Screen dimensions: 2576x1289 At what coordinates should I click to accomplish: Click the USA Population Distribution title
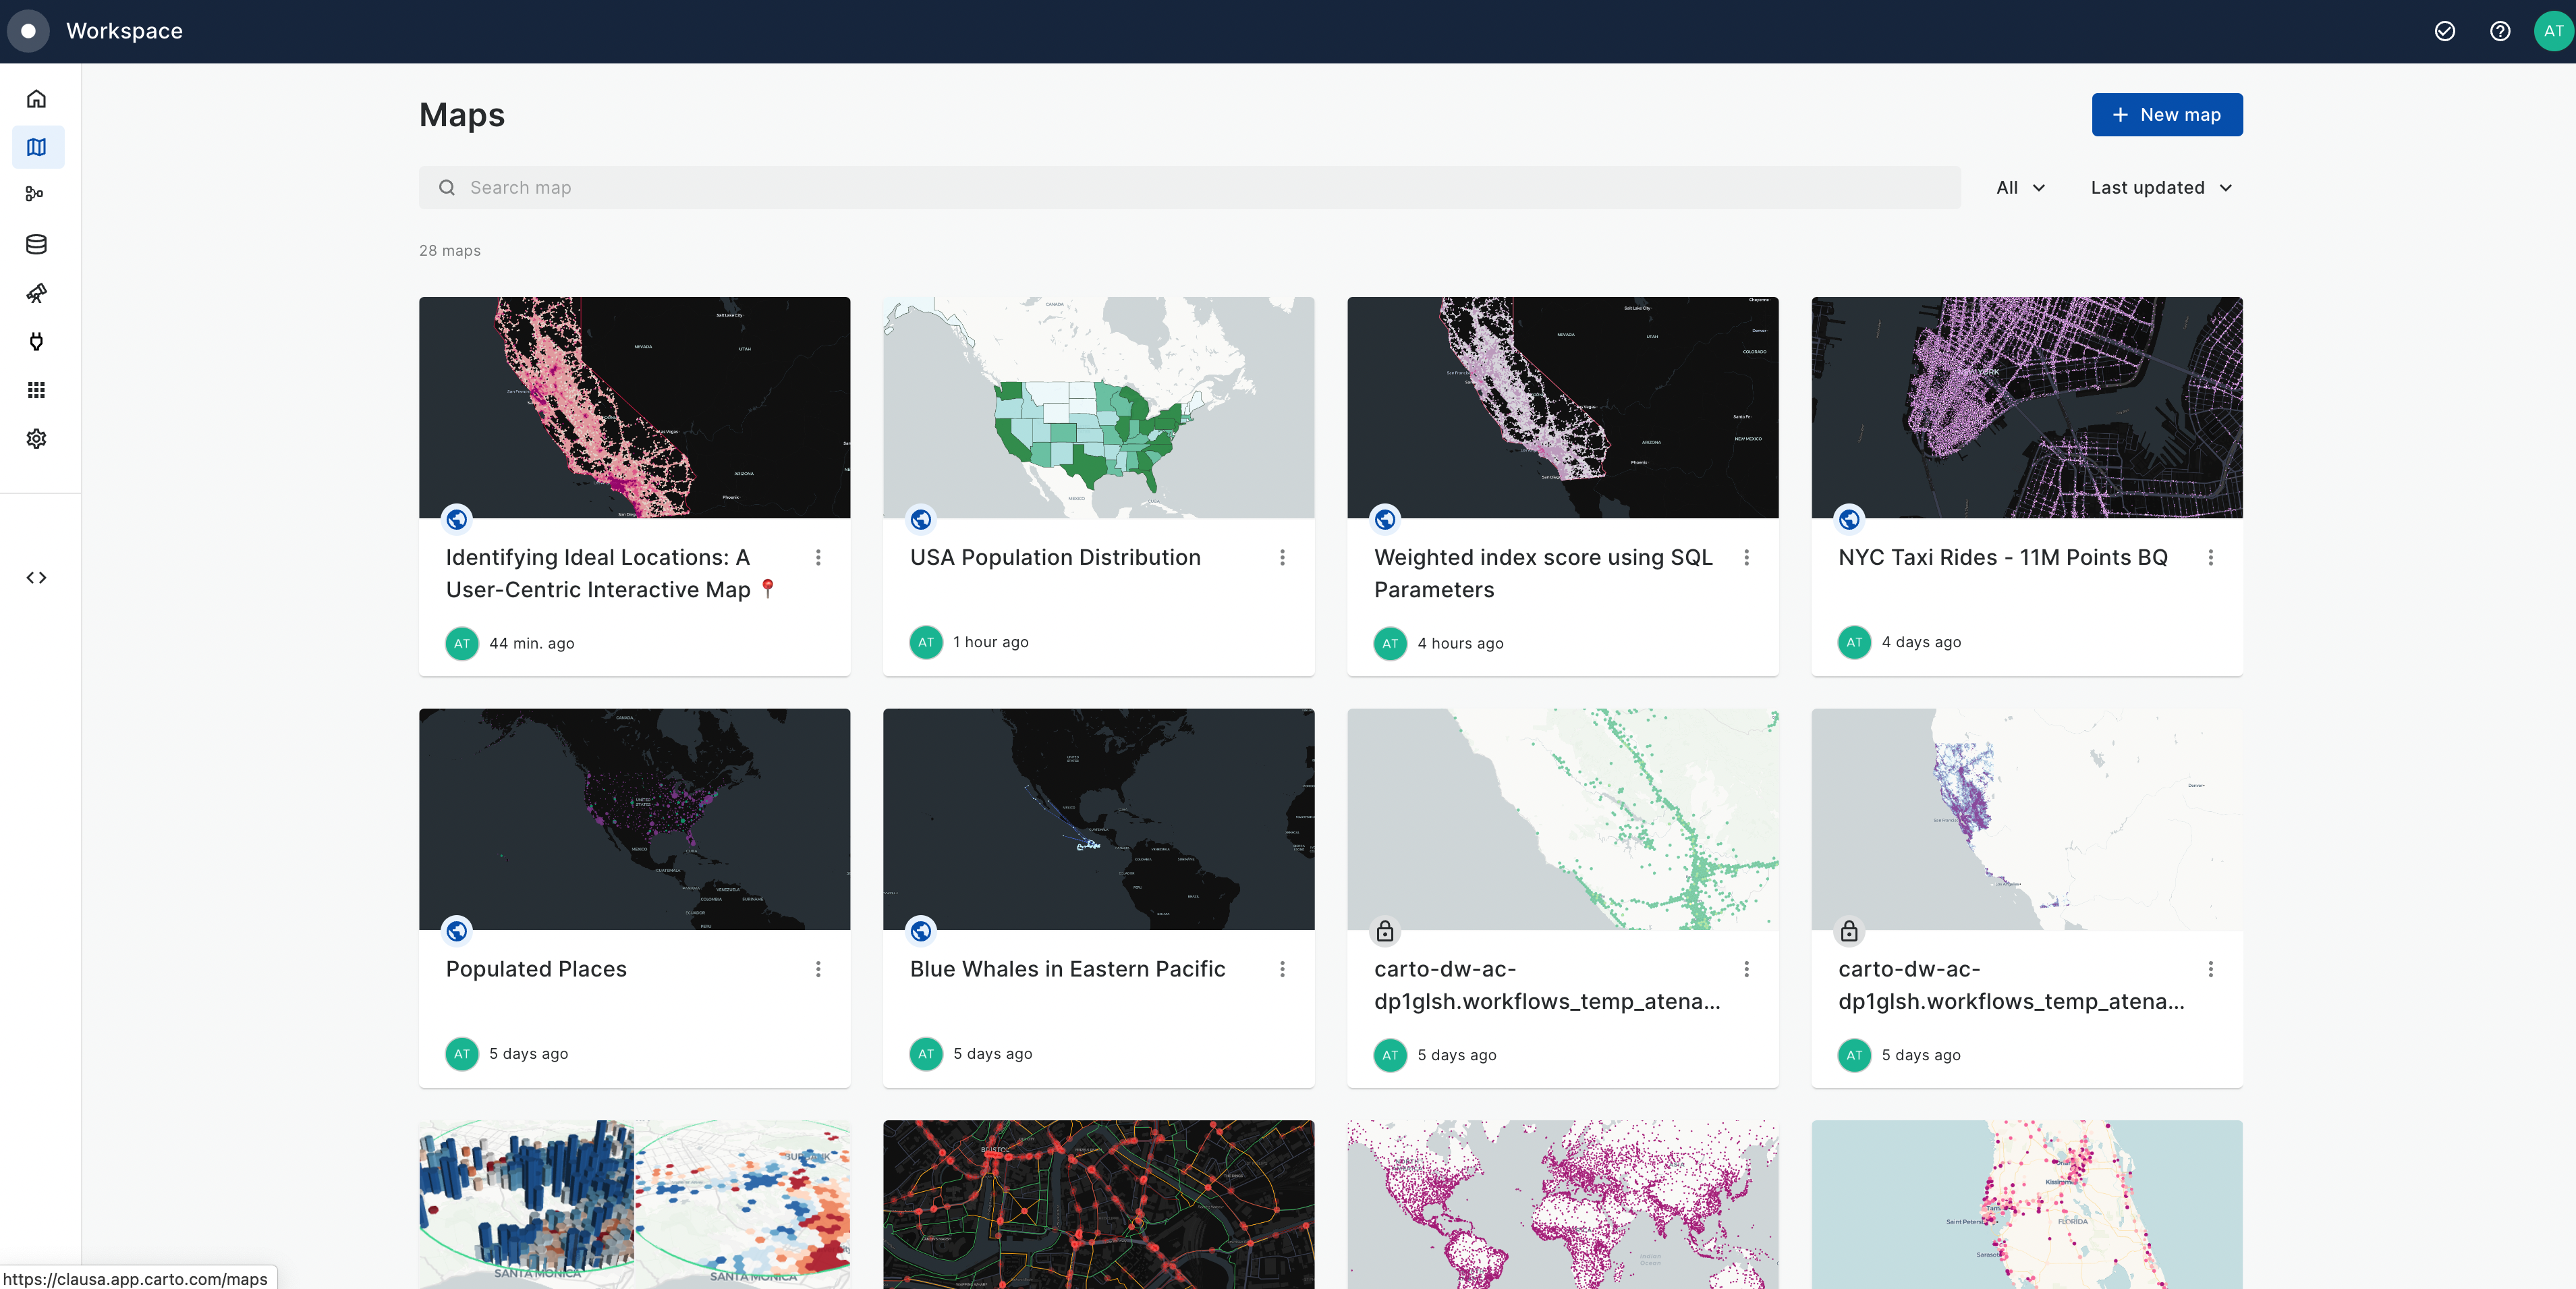pos(1055,557)
